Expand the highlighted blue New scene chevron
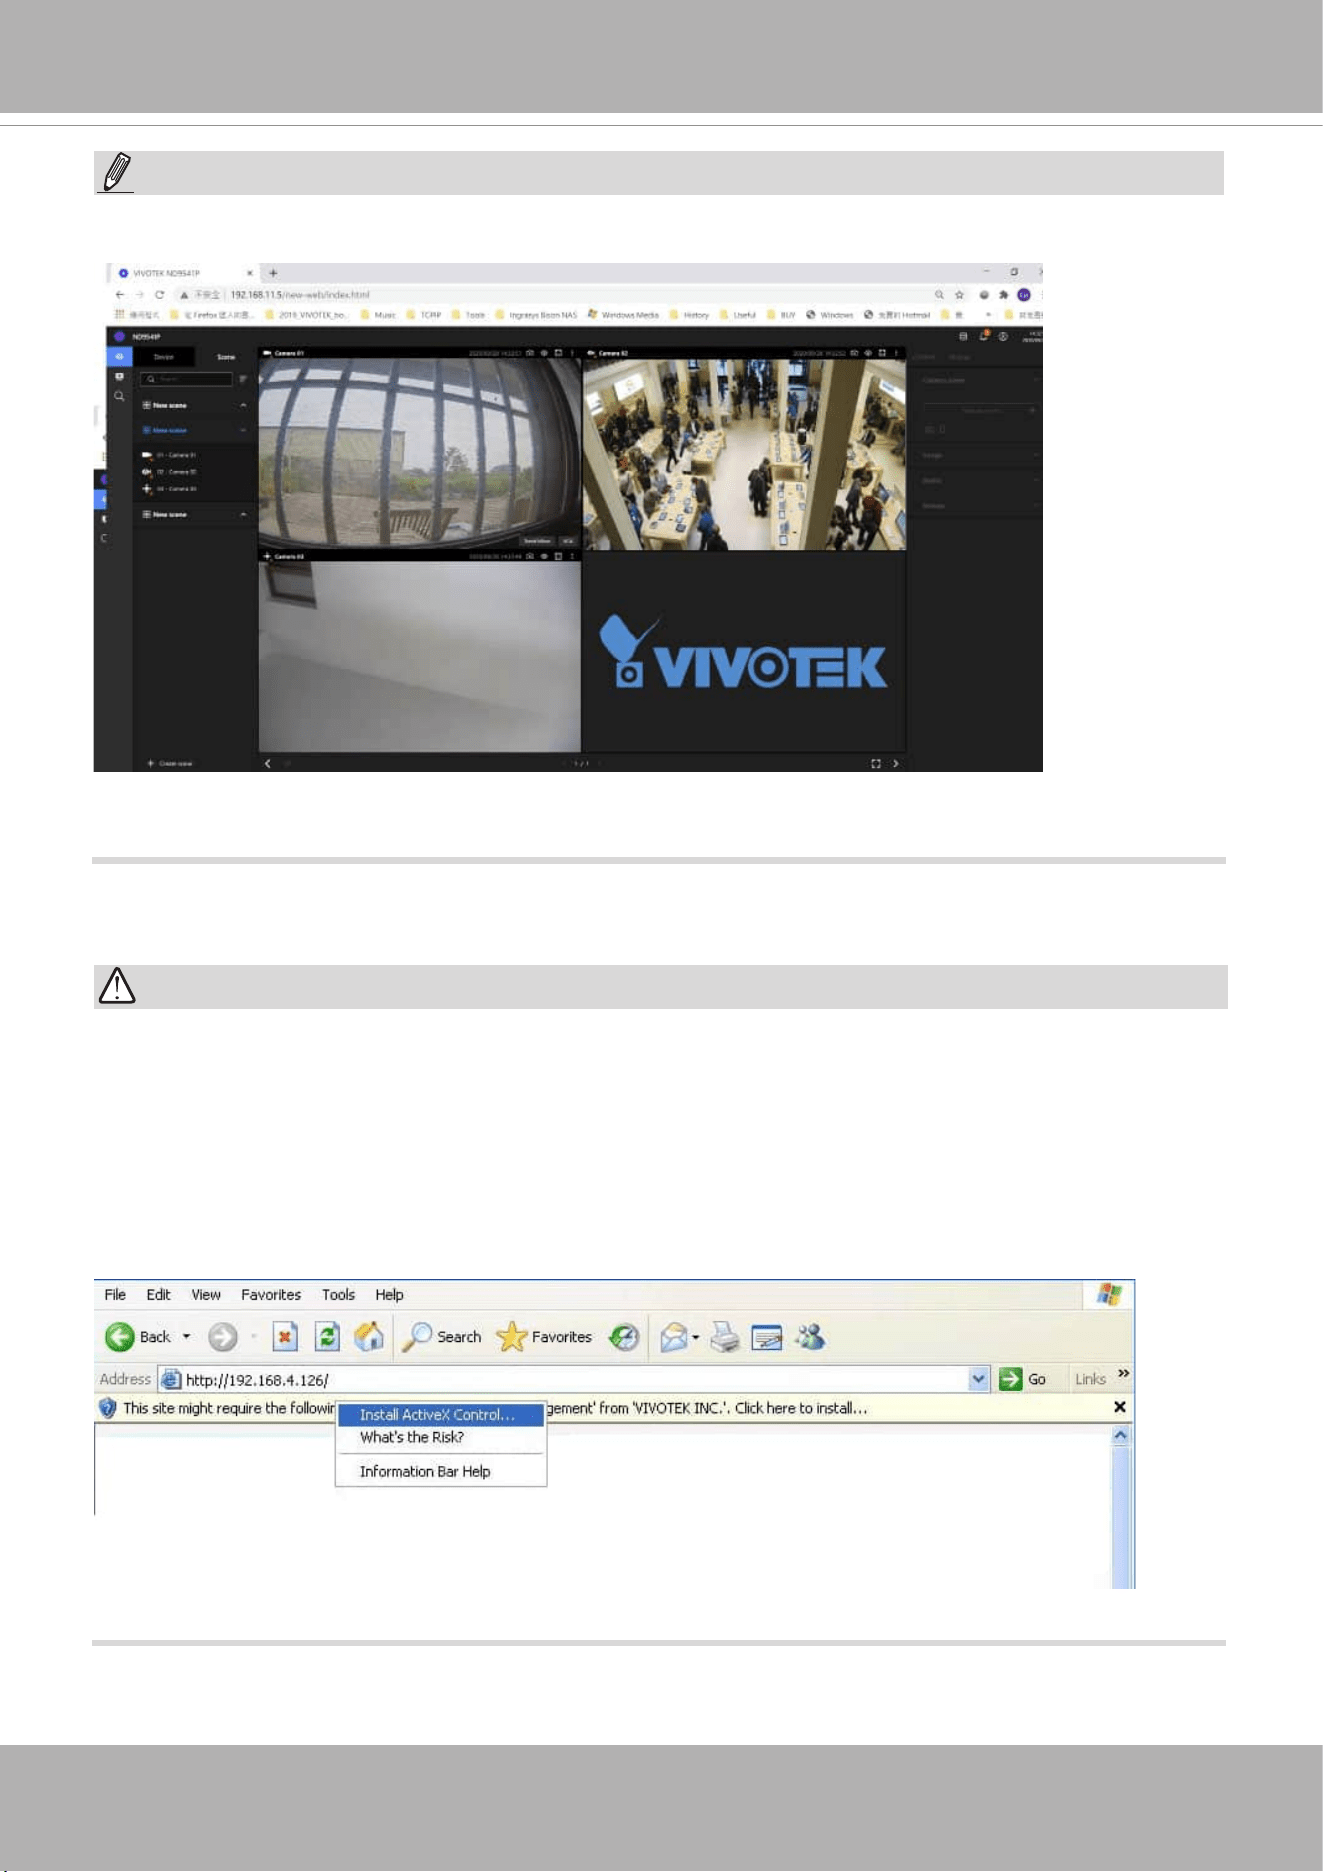The height and width of the screenshot is (1872, 1324). 243,430
